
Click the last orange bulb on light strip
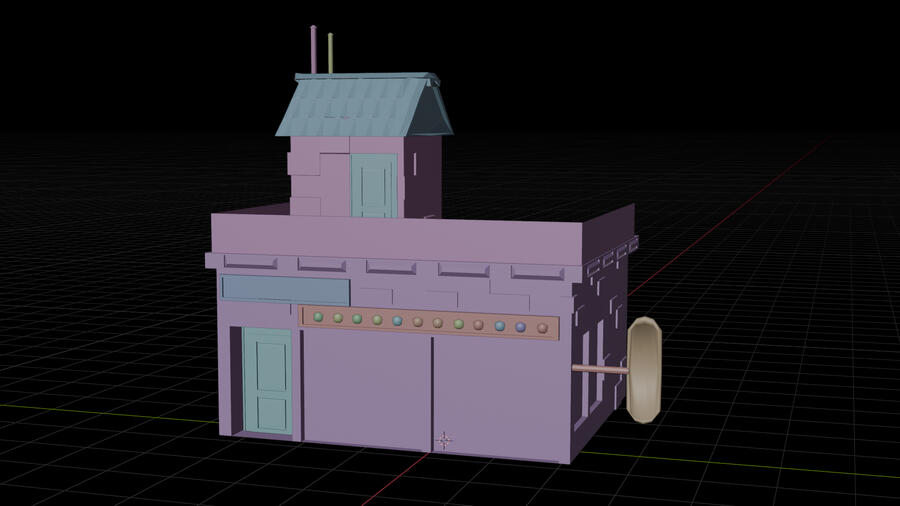tap(542, 327)
